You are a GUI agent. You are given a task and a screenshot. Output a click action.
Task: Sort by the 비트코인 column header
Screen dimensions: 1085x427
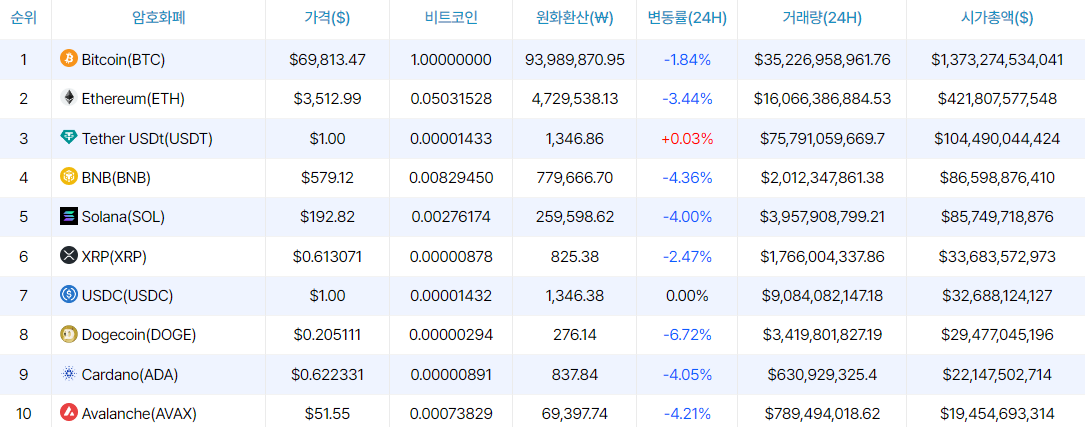point(451,18)
